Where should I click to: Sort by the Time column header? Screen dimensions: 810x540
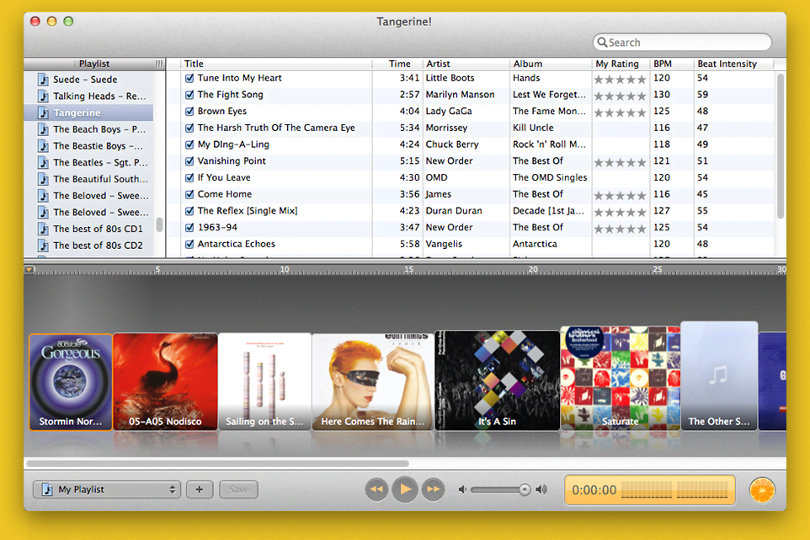pos(398,64)
